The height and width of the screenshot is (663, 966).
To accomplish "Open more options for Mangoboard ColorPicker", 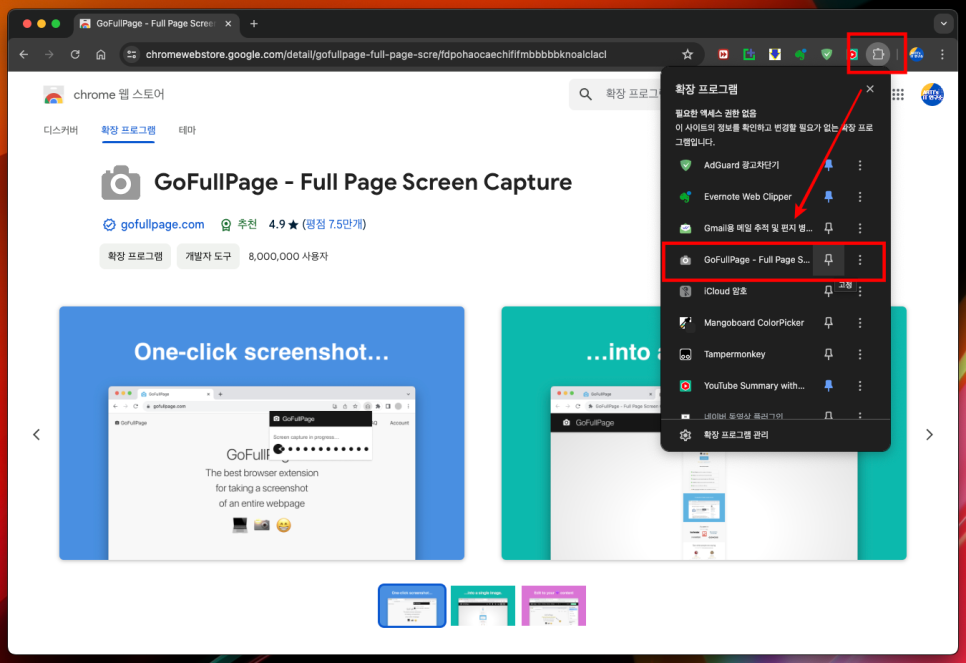I will tap(859, 322).
